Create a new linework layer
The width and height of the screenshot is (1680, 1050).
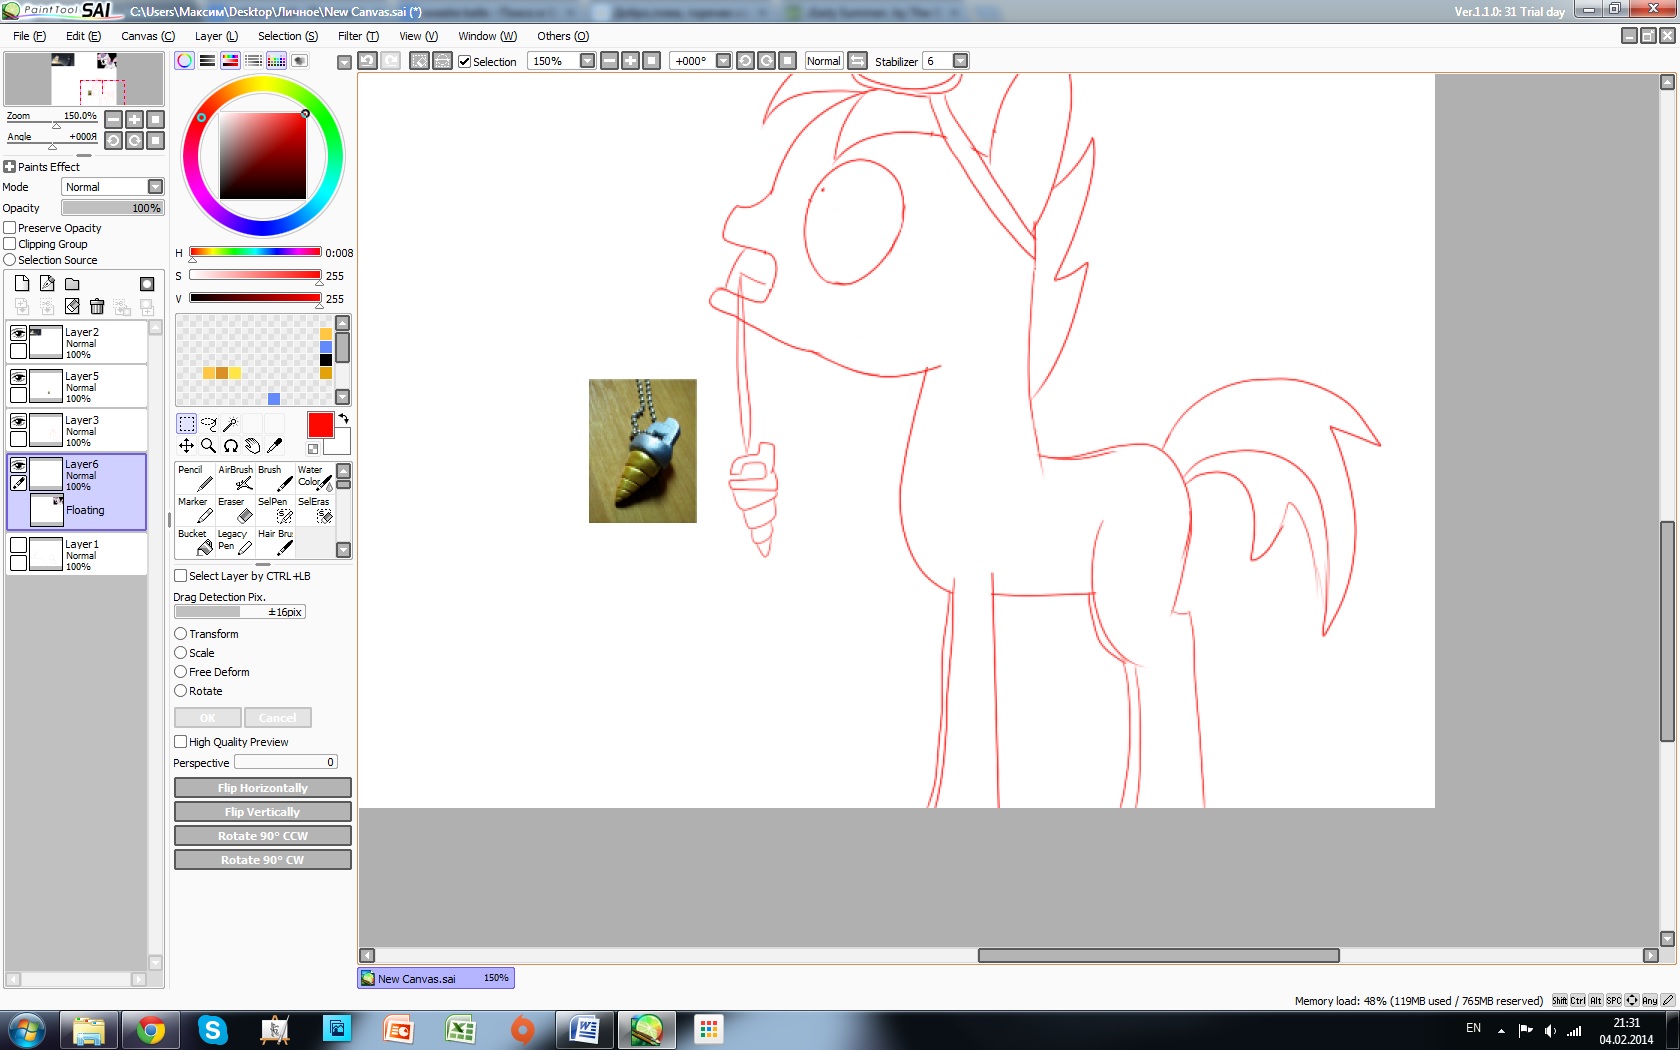(x=47, y=284)
